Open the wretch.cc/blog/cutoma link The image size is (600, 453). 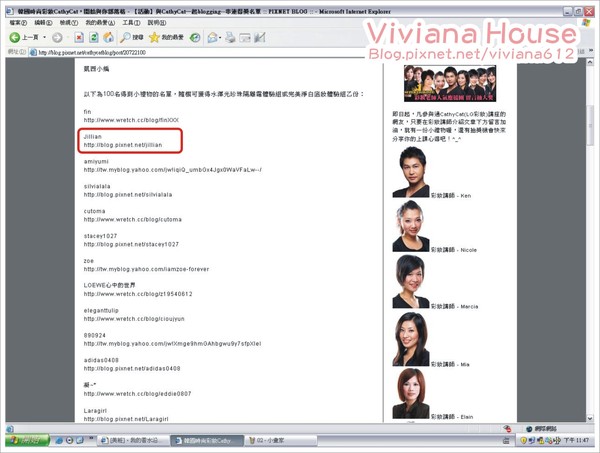pyautogui.click(x=133, y=220)
